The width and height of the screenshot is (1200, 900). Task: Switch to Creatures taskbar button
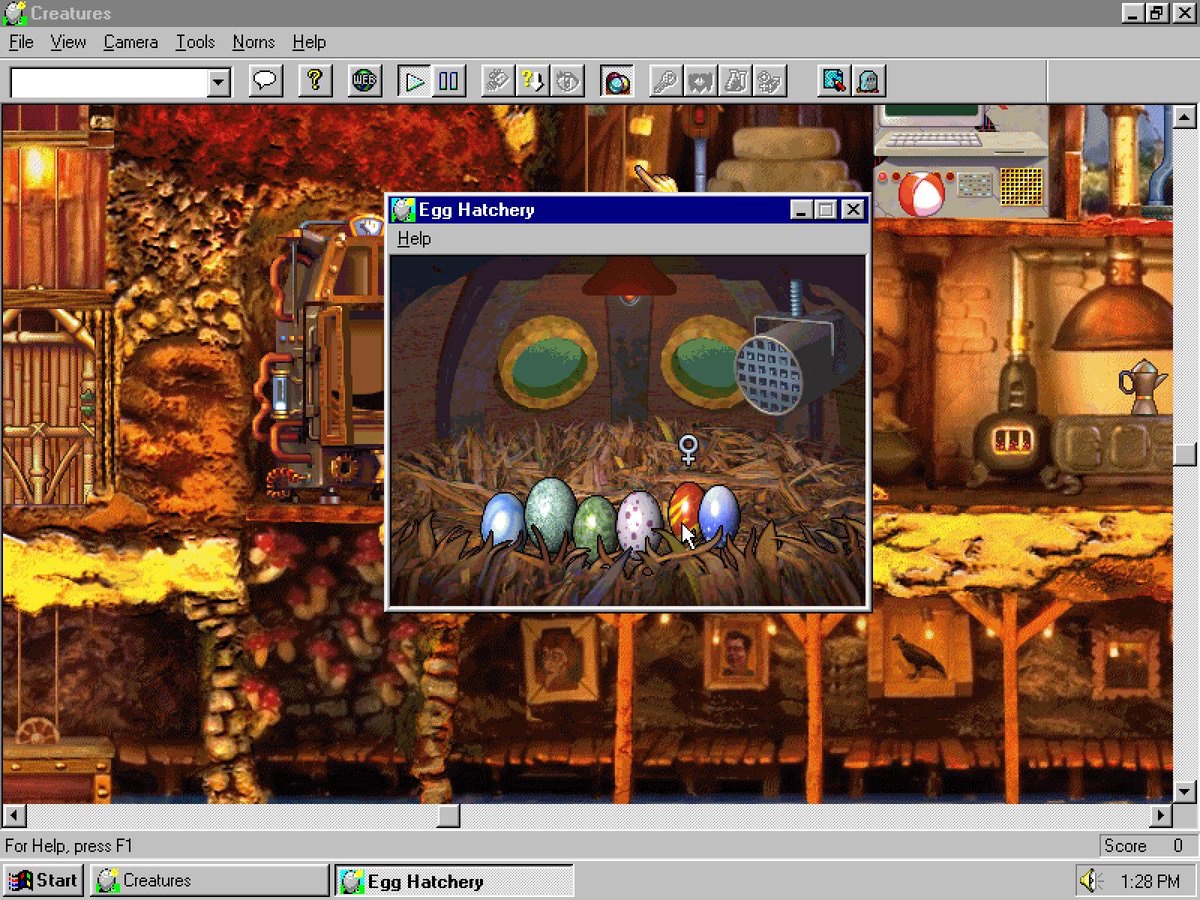(x=210, y=881)
